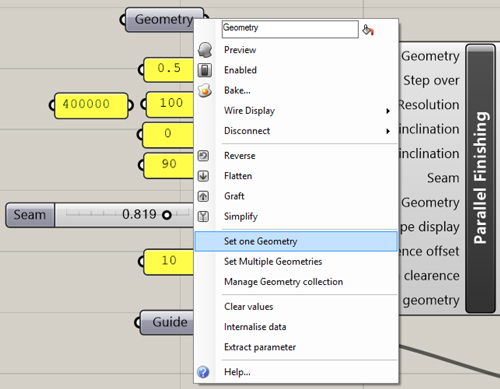Click the Seam slider label
This screenshot has height=389, width=500.
[30, 215]
